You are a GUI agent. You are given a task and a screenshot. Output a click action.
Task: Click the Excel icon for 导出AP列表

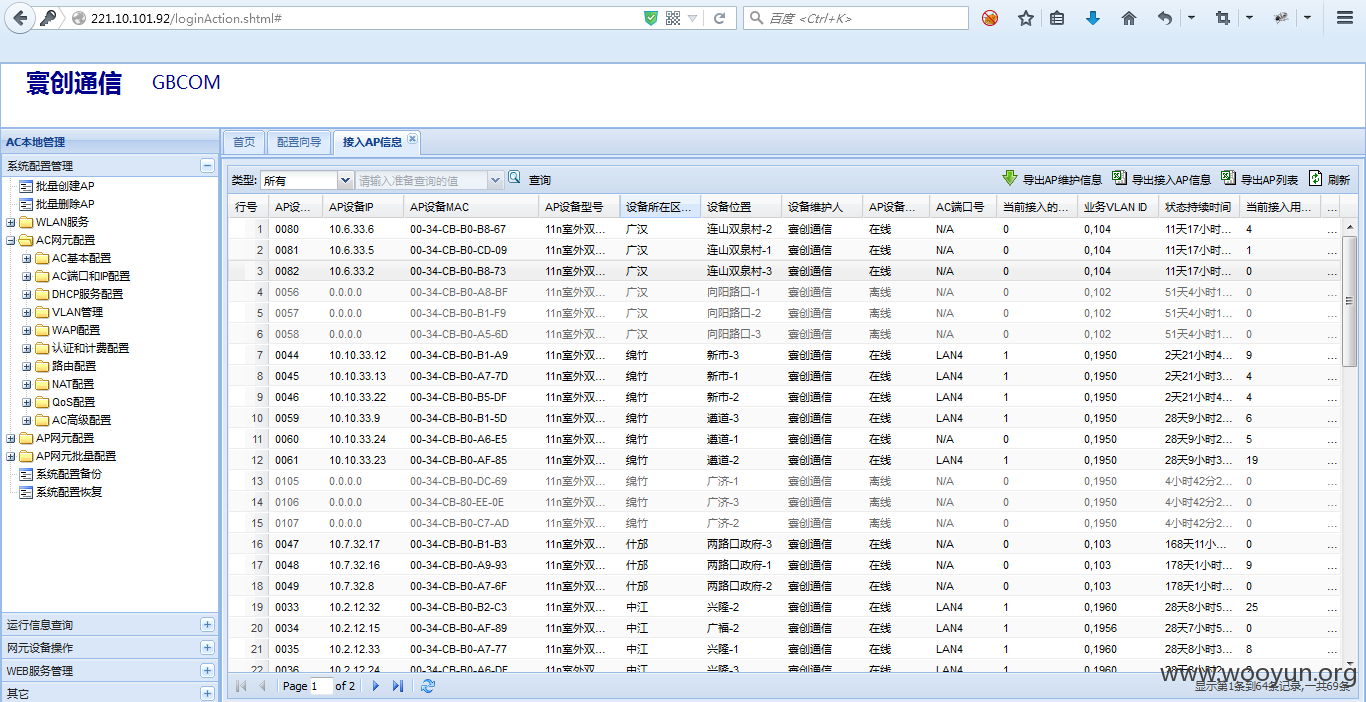click(1228, 178)
